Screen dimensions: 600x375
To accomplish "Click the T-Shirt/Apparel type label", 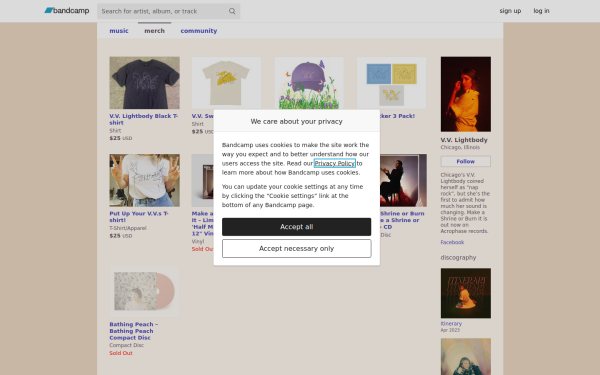I will [x=128, y=228].
